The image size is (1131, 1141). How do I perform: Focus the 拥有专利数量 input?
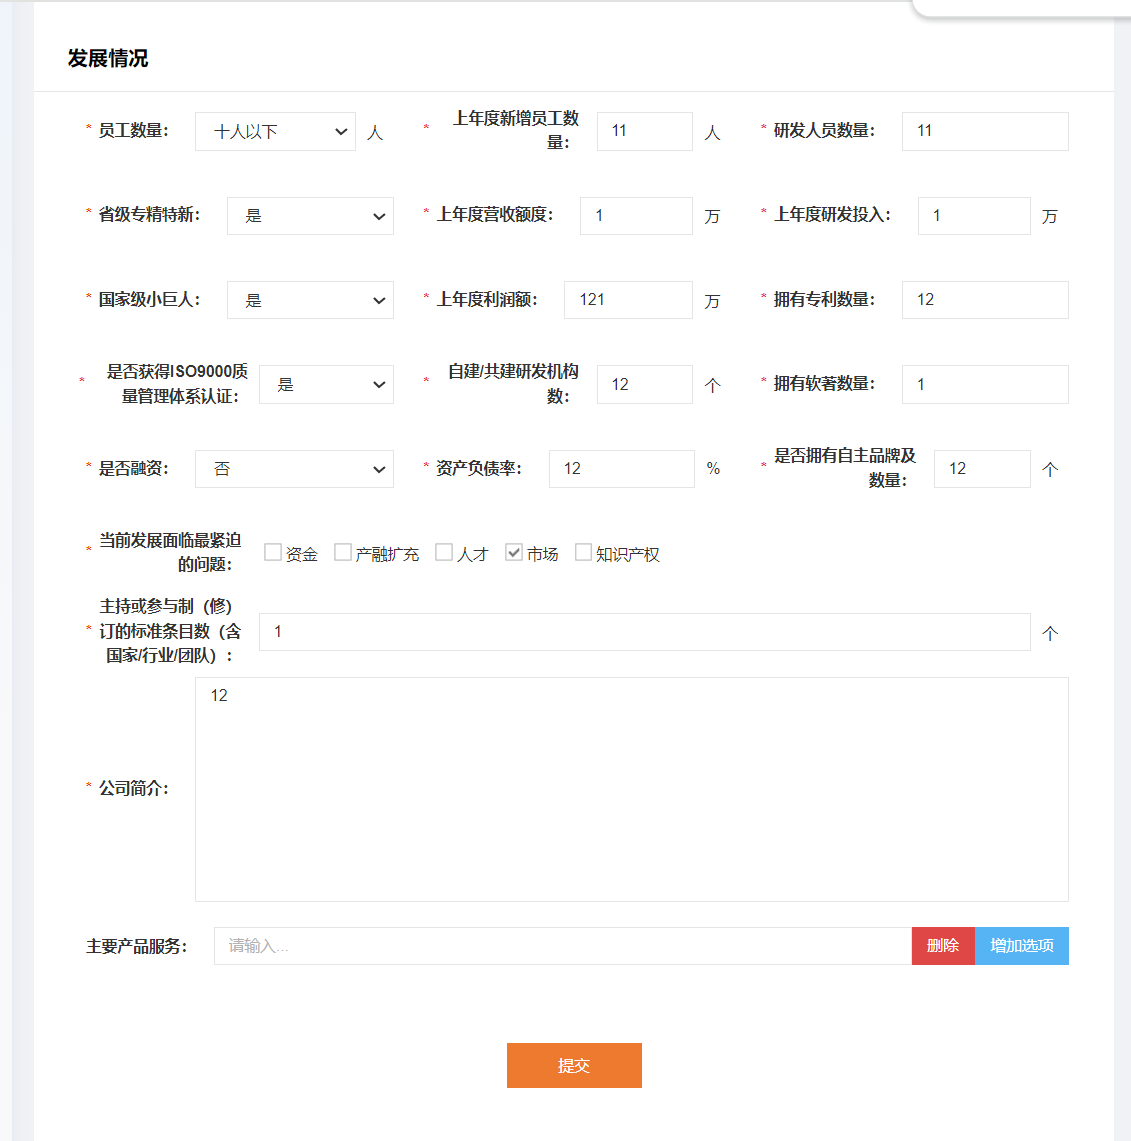click(985, 300)
